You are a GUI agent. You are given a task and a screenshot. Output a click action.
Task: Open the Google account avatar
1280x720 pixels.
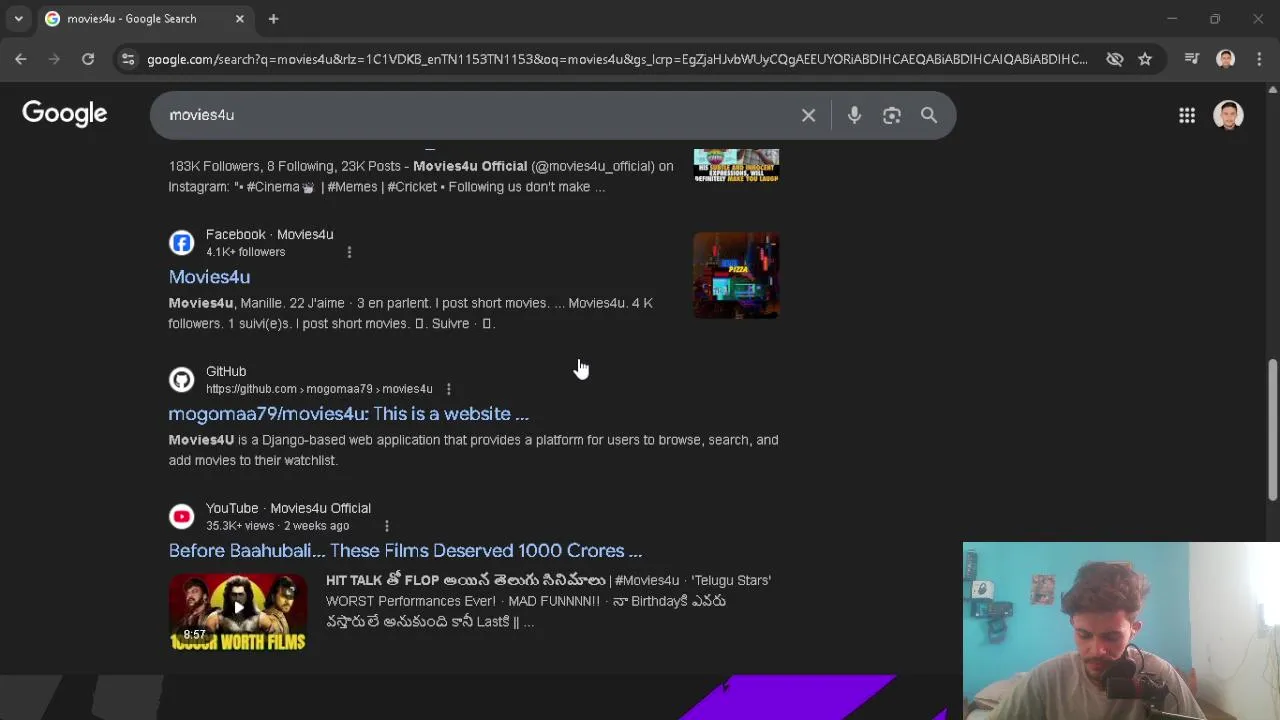point(1228,115)
